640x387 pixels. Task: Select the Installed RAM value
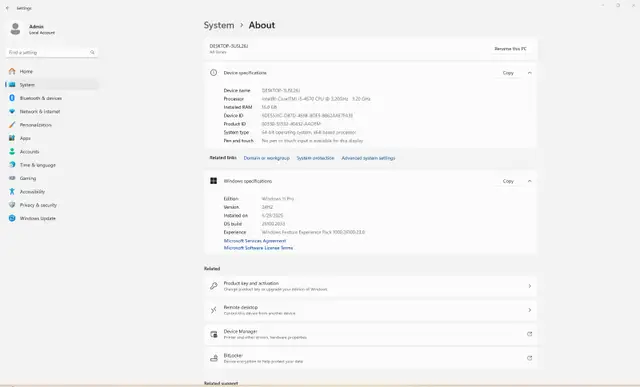click(x=269, y=107)
